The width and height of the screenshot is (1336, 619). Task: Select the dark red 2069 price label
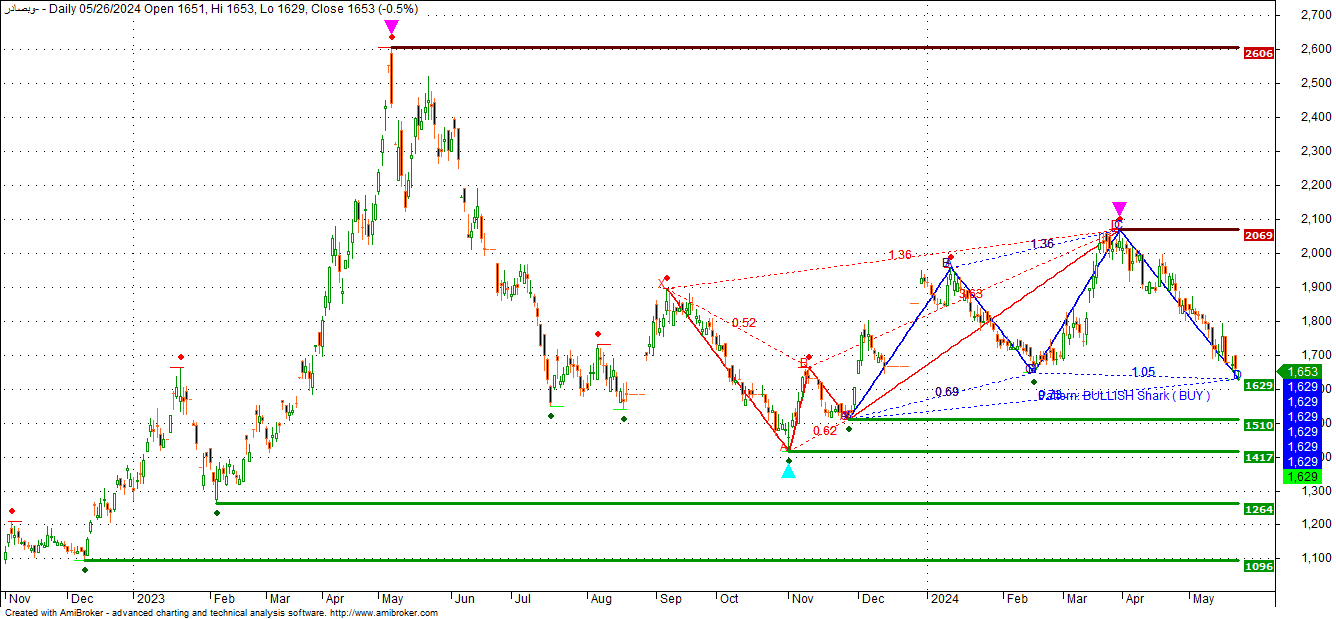(1259, 235)
